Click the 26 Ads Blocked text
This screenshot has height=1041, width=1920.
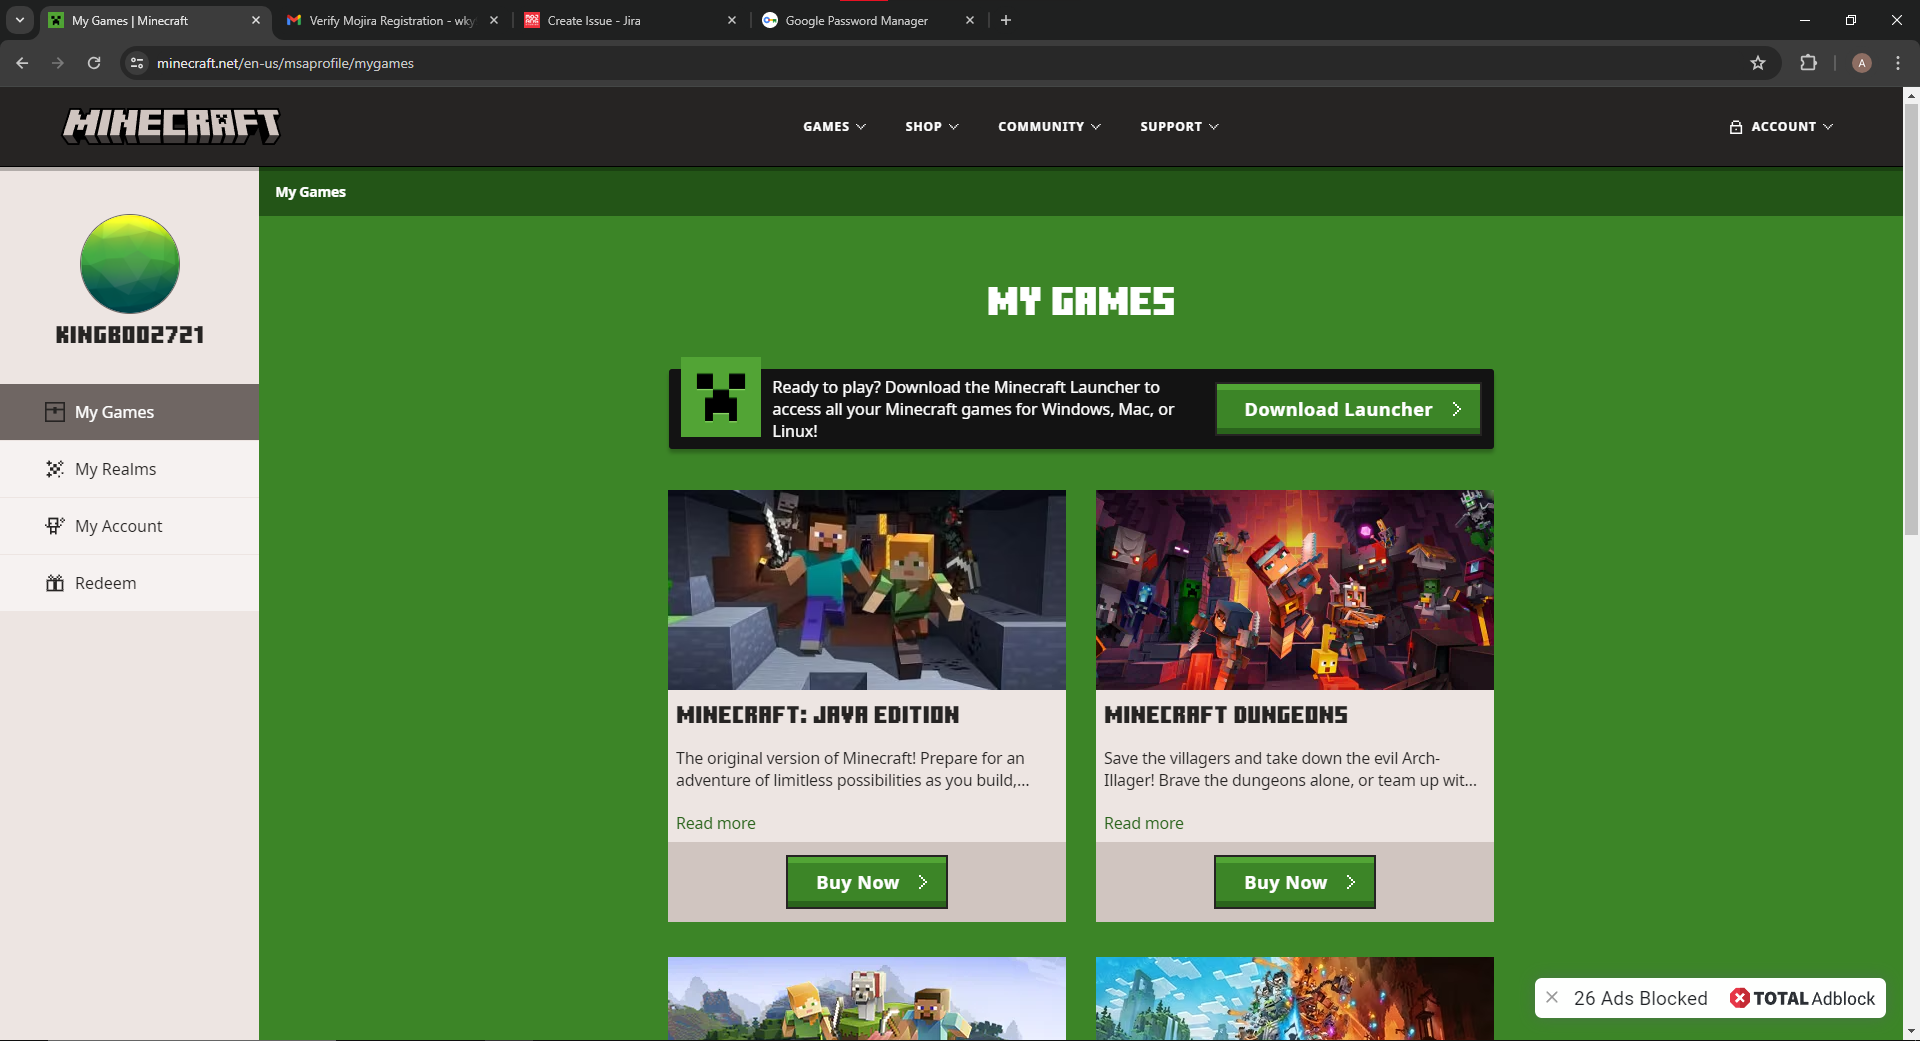pos(1641,998)
